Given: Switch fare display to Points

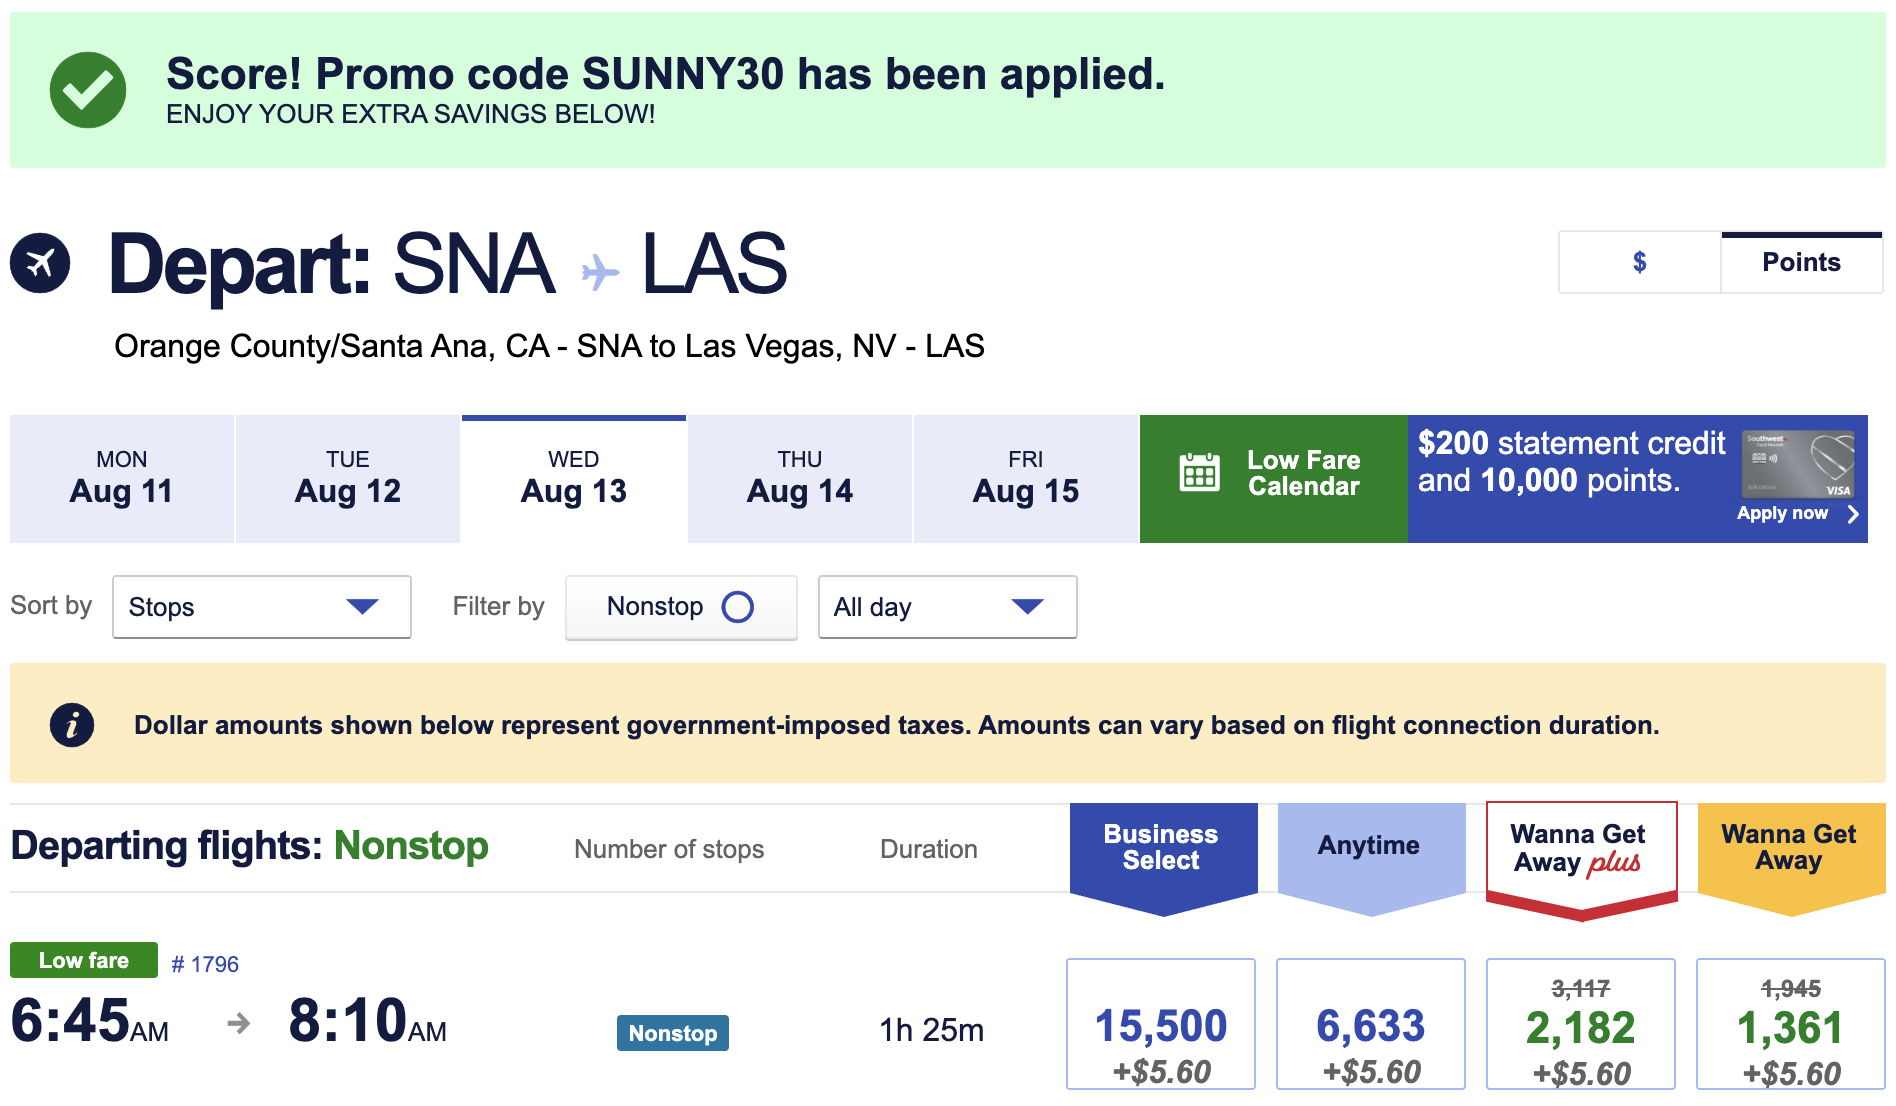Looking at the screenshot, I should click(1801, 262).
